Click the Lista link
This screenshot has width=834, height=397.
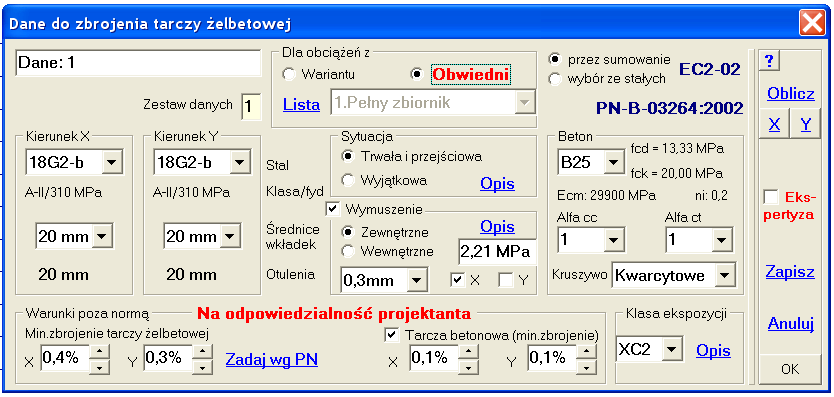tap(301, 104)
